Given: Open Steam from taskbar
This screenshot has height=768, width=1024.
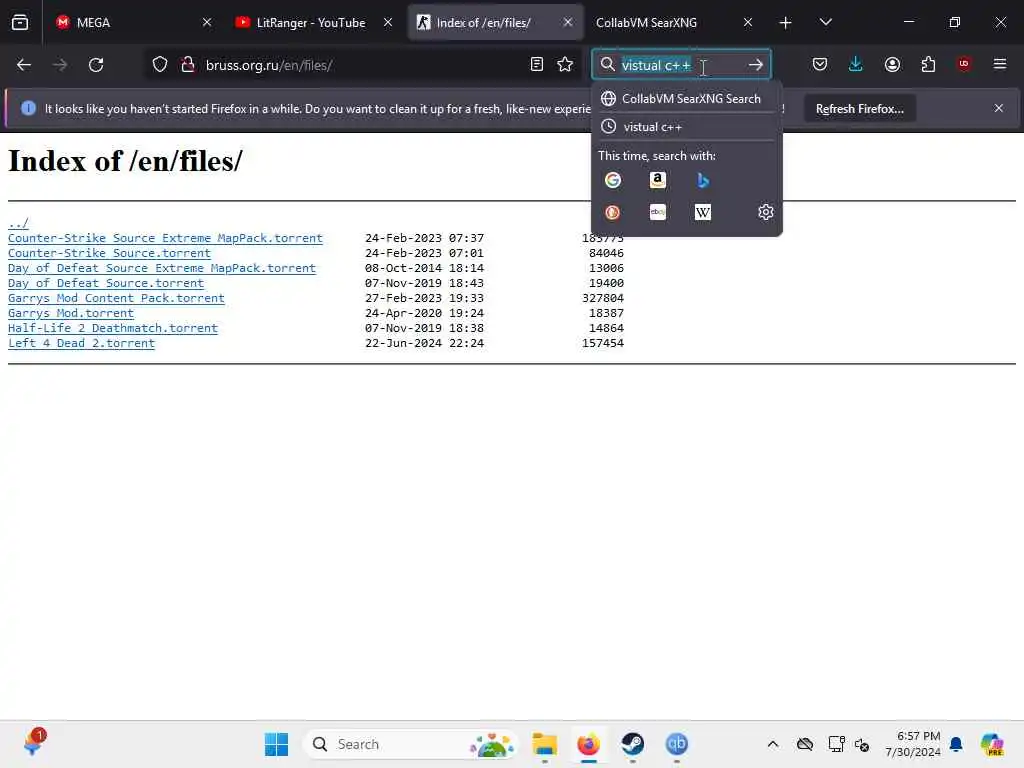Looking at the screenshot, I should coord(632,744).
